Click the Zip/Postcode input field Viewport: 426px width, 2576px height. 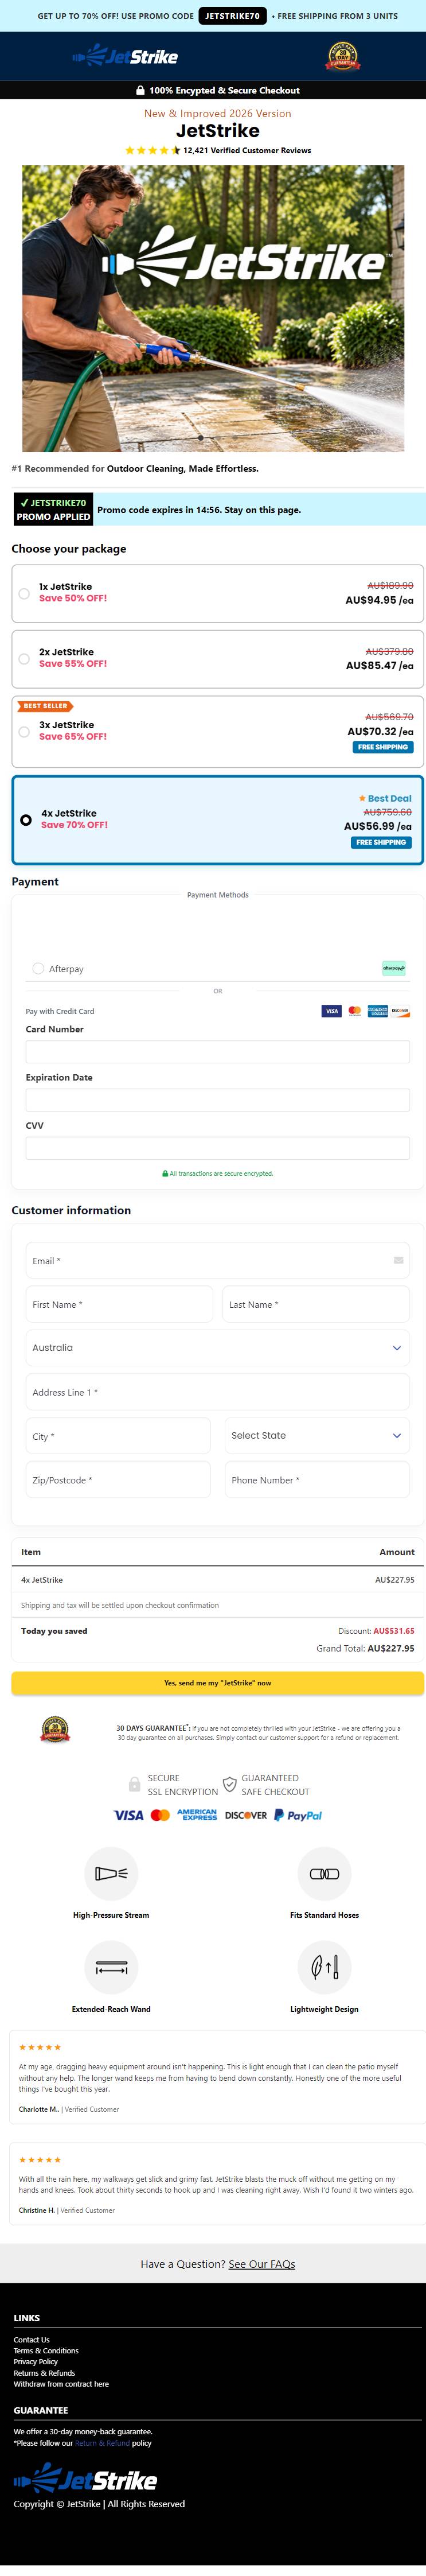point(118,1479)
